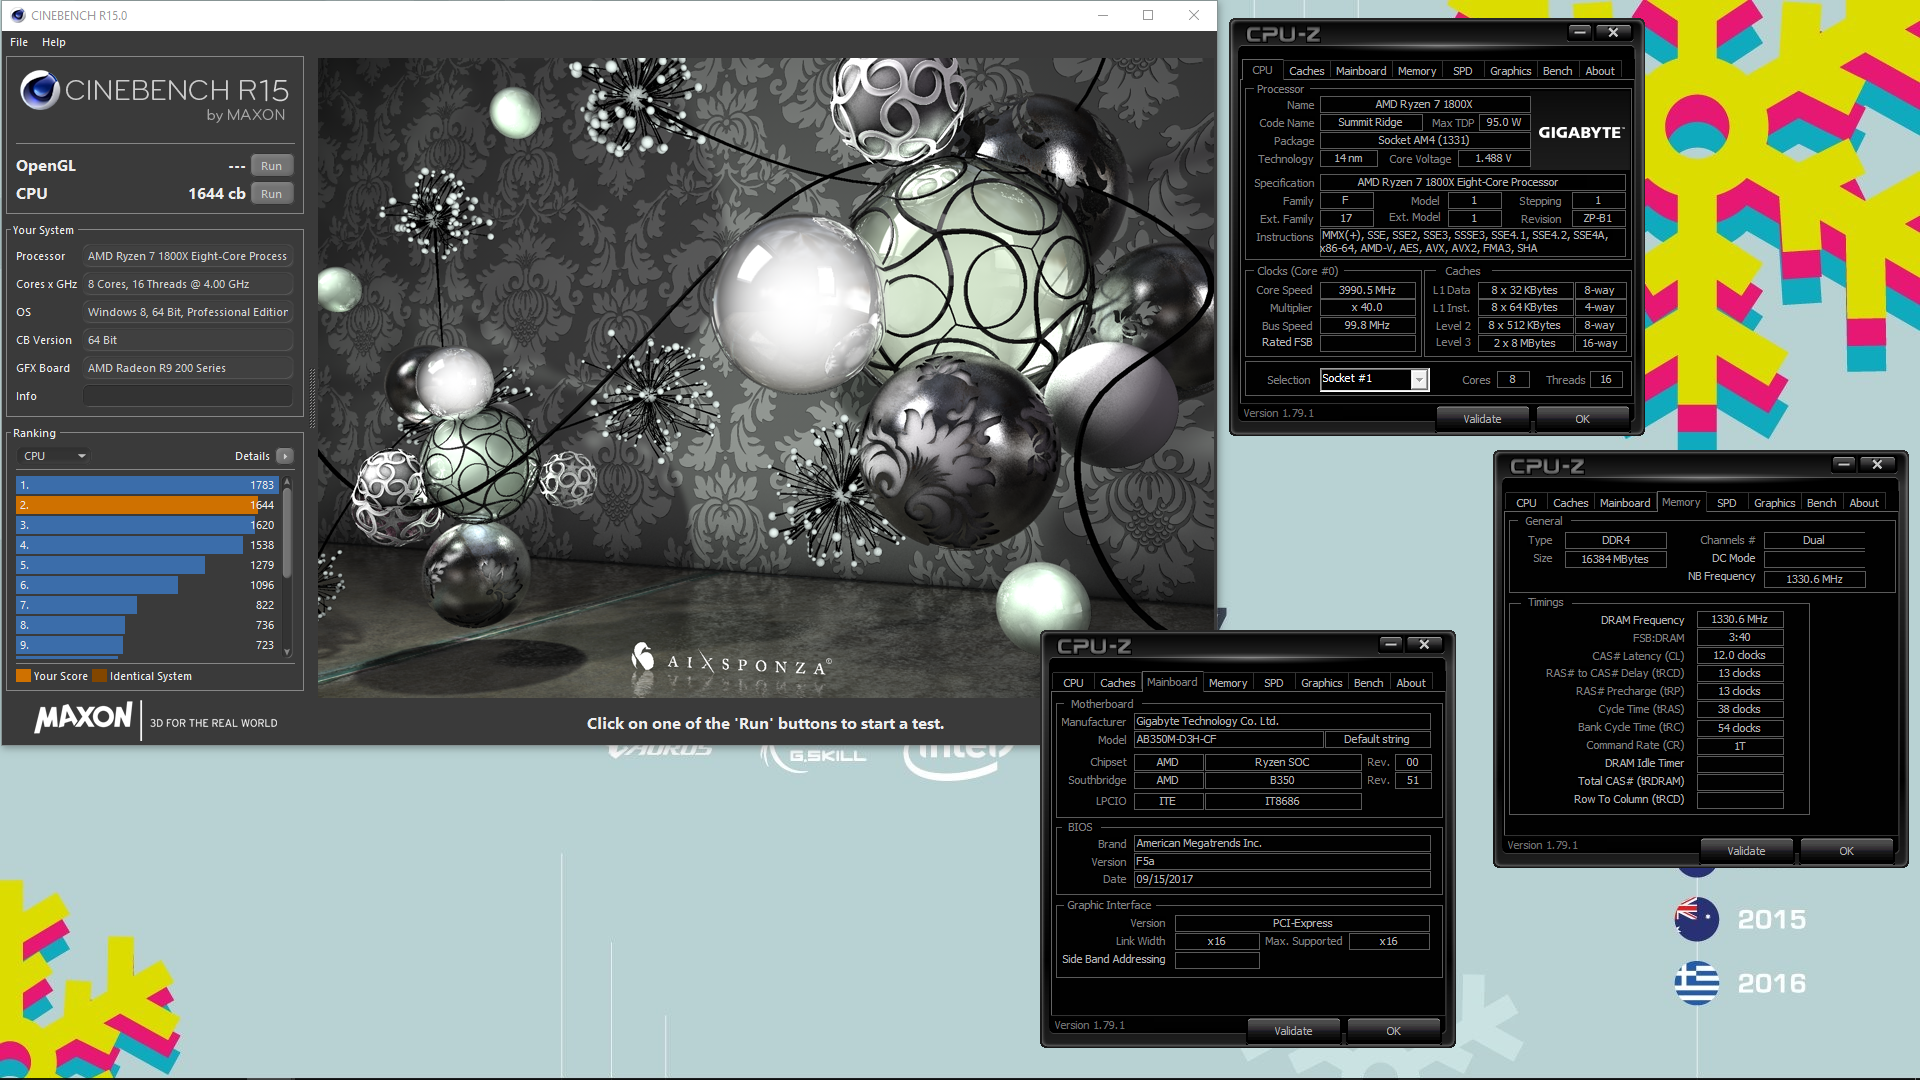Click the Info input field

coord(188,396)
